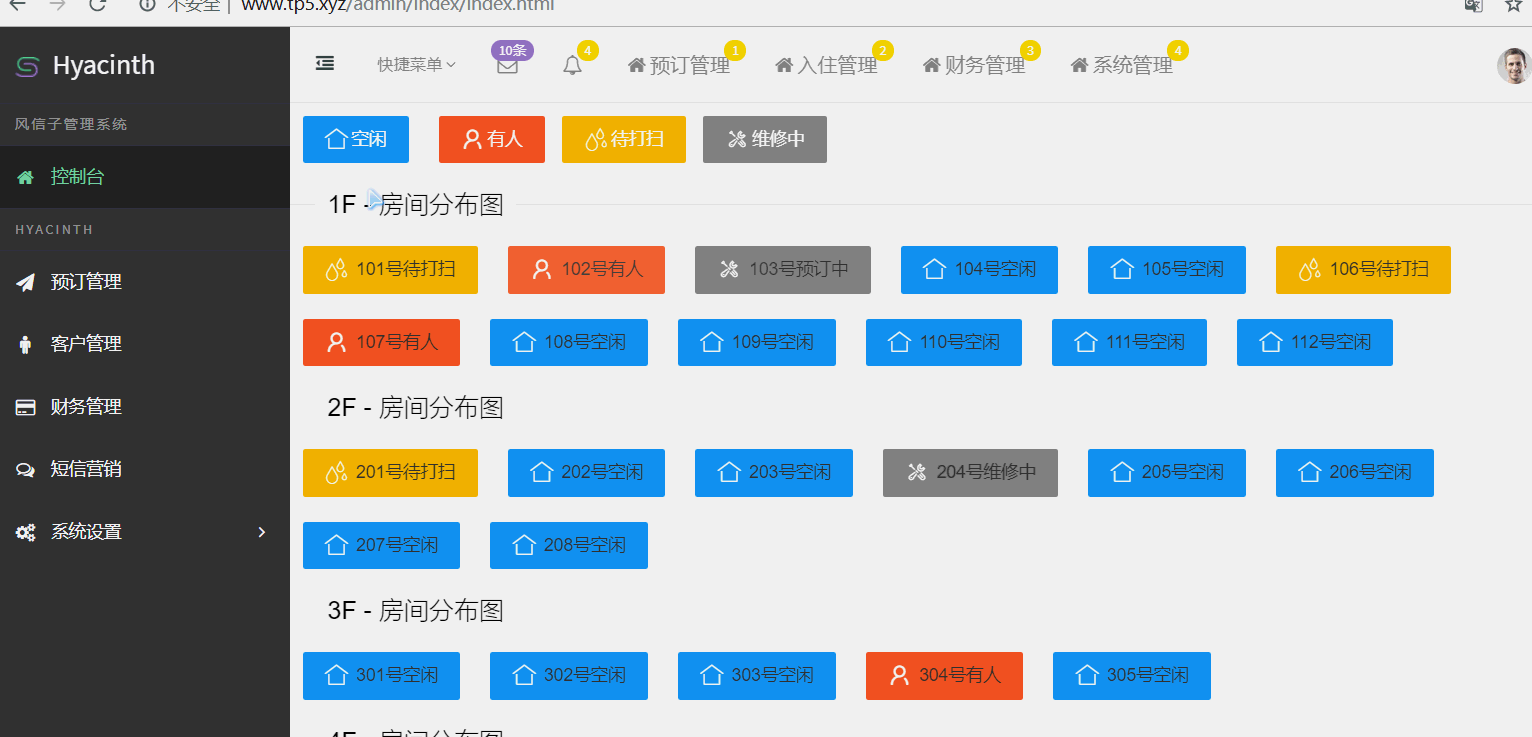Click the yellow 待打扫 status legend button
Screen dimensions: 1532x737
[625, 139]
